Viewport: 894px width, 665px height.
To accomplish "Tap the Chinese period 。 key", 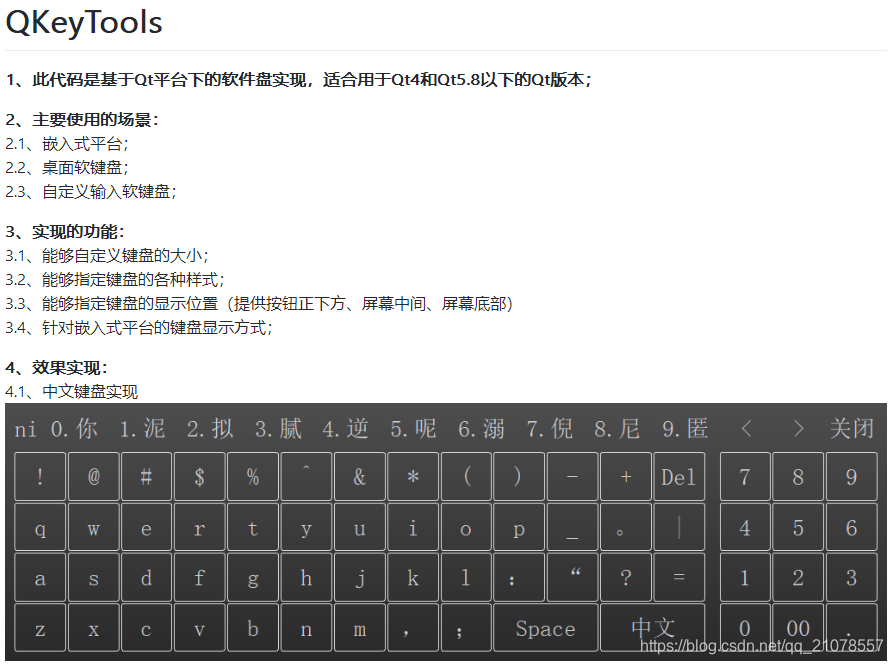I will 625,527.
